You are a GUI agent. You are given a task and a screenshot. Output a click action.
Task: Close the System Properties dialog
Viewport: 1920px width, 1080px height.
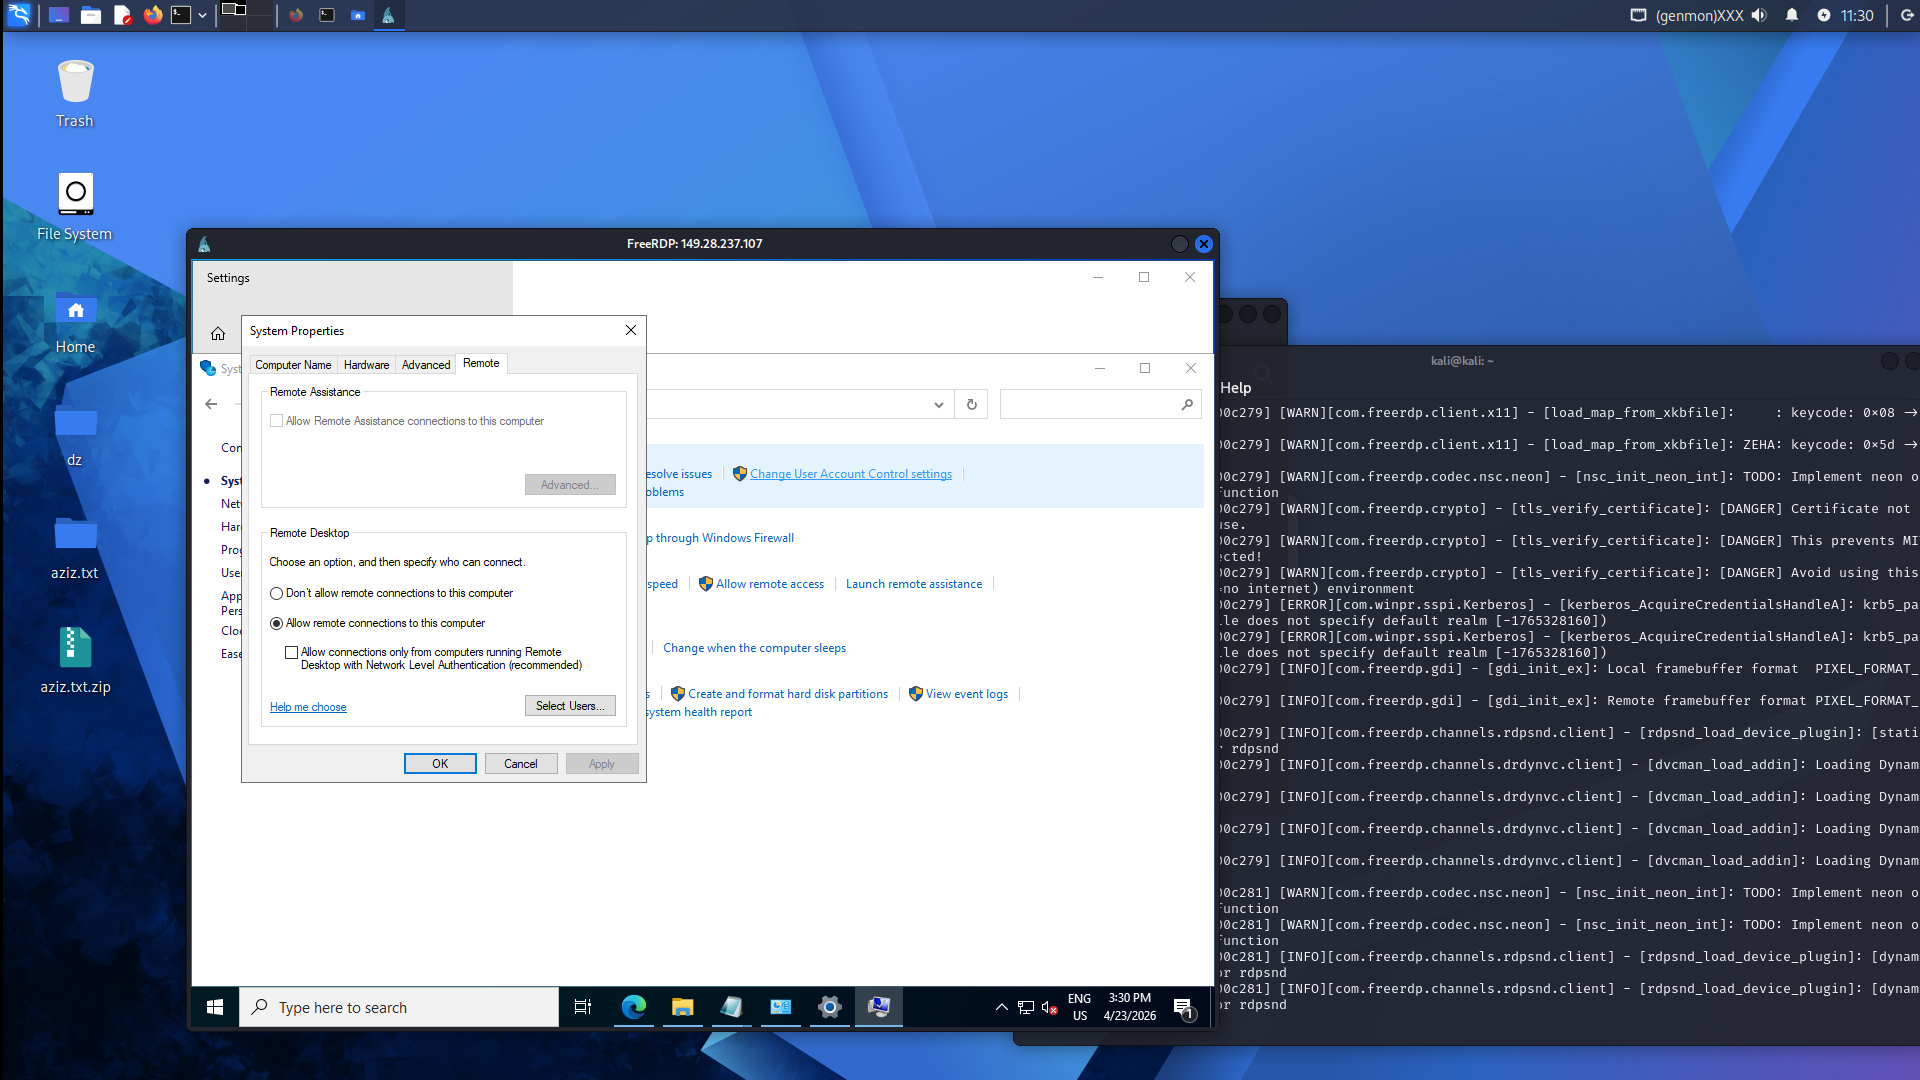point(631,330)
